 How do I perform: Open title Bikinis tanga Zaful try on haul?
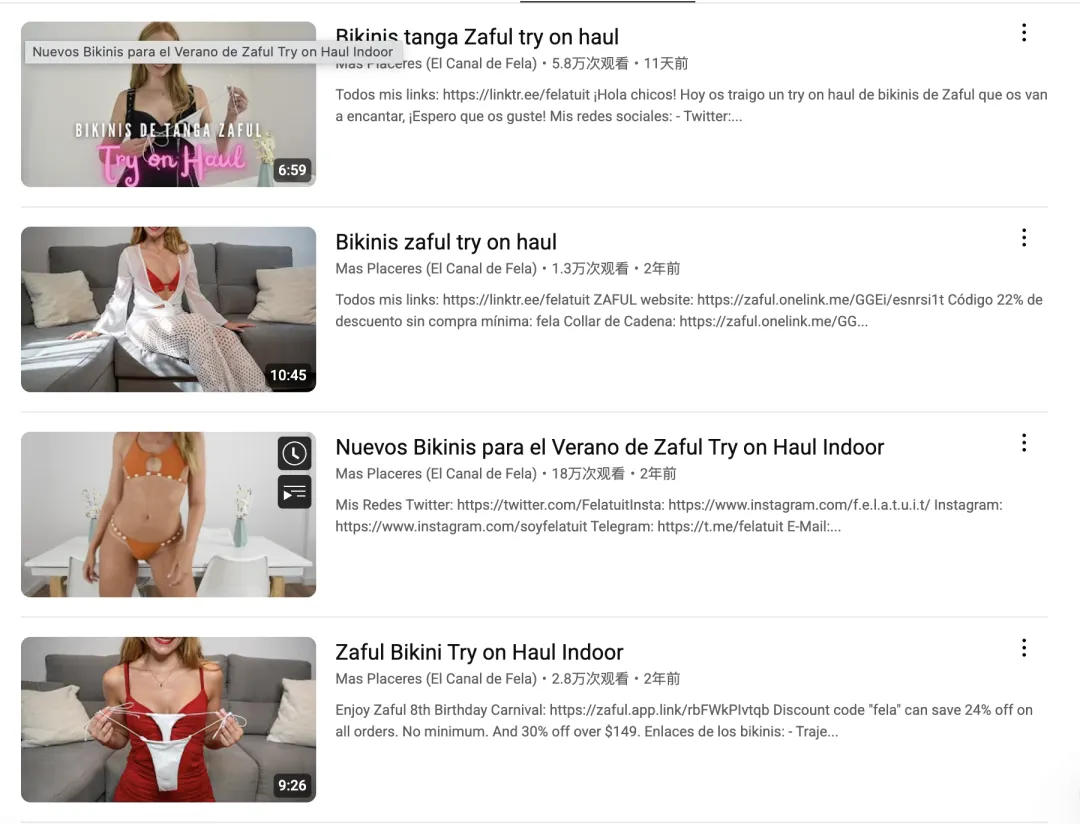tap(477, 37)
